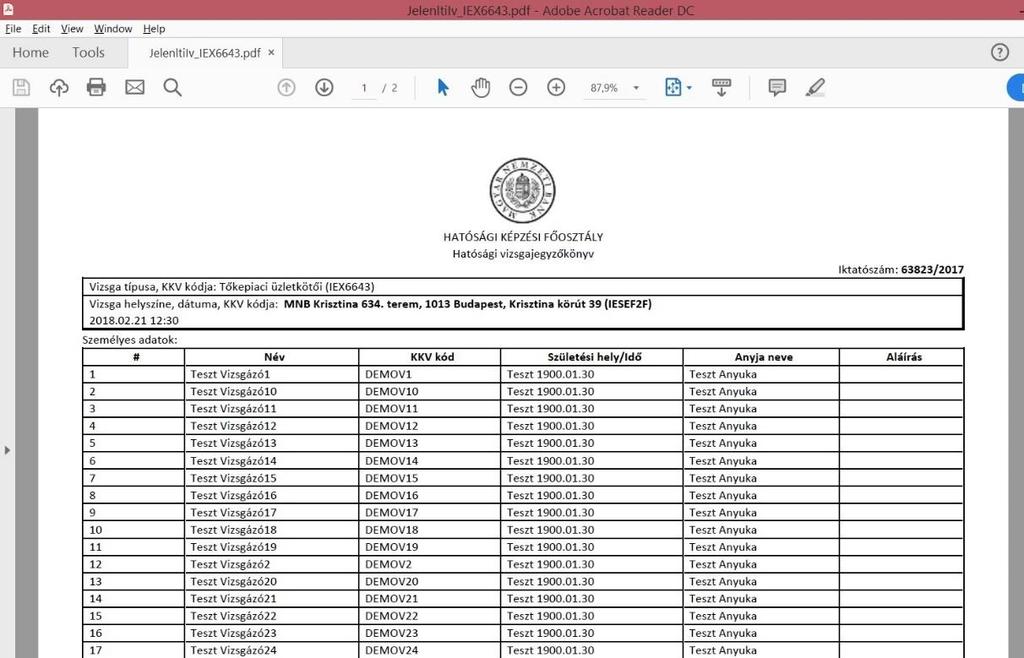Click the 2018.02.21 12:30 date text
The image size is (1024, 658).
(x=134, y=321)
